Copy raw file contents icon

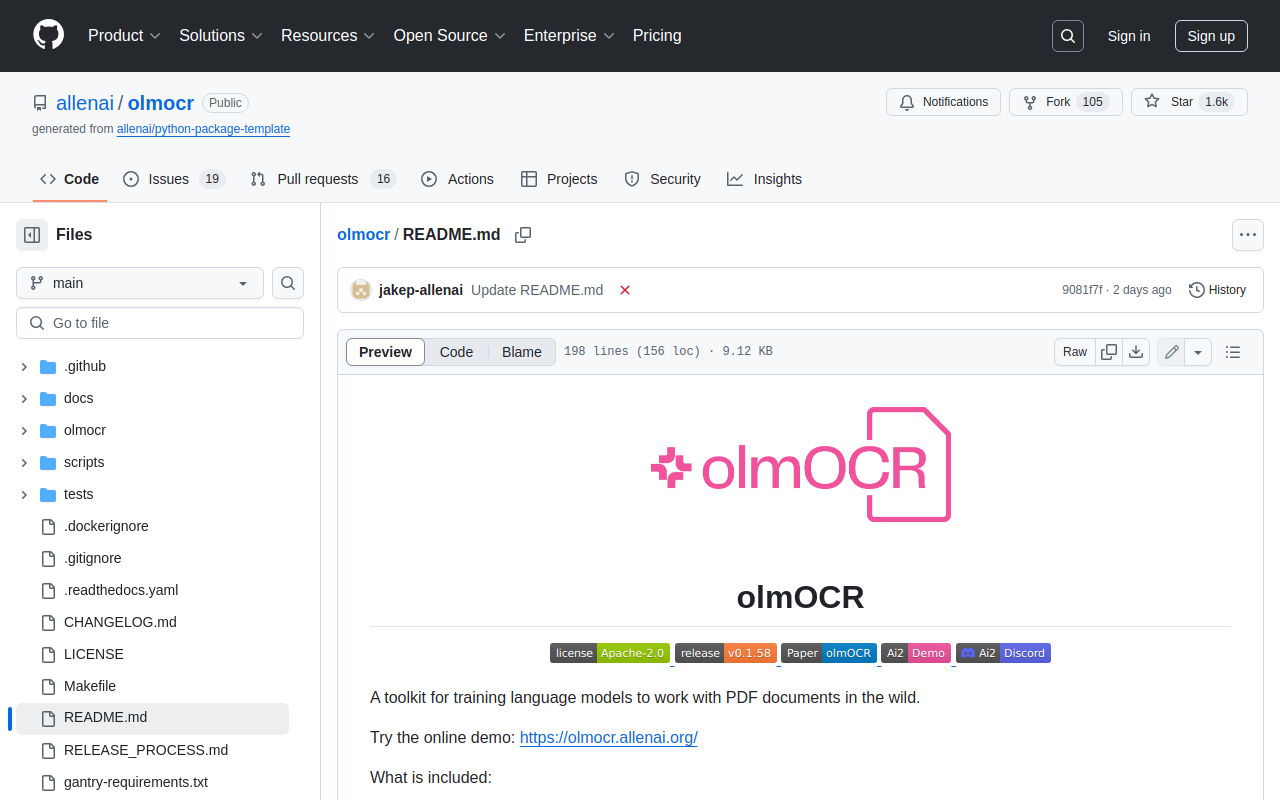pos(1108,352)
